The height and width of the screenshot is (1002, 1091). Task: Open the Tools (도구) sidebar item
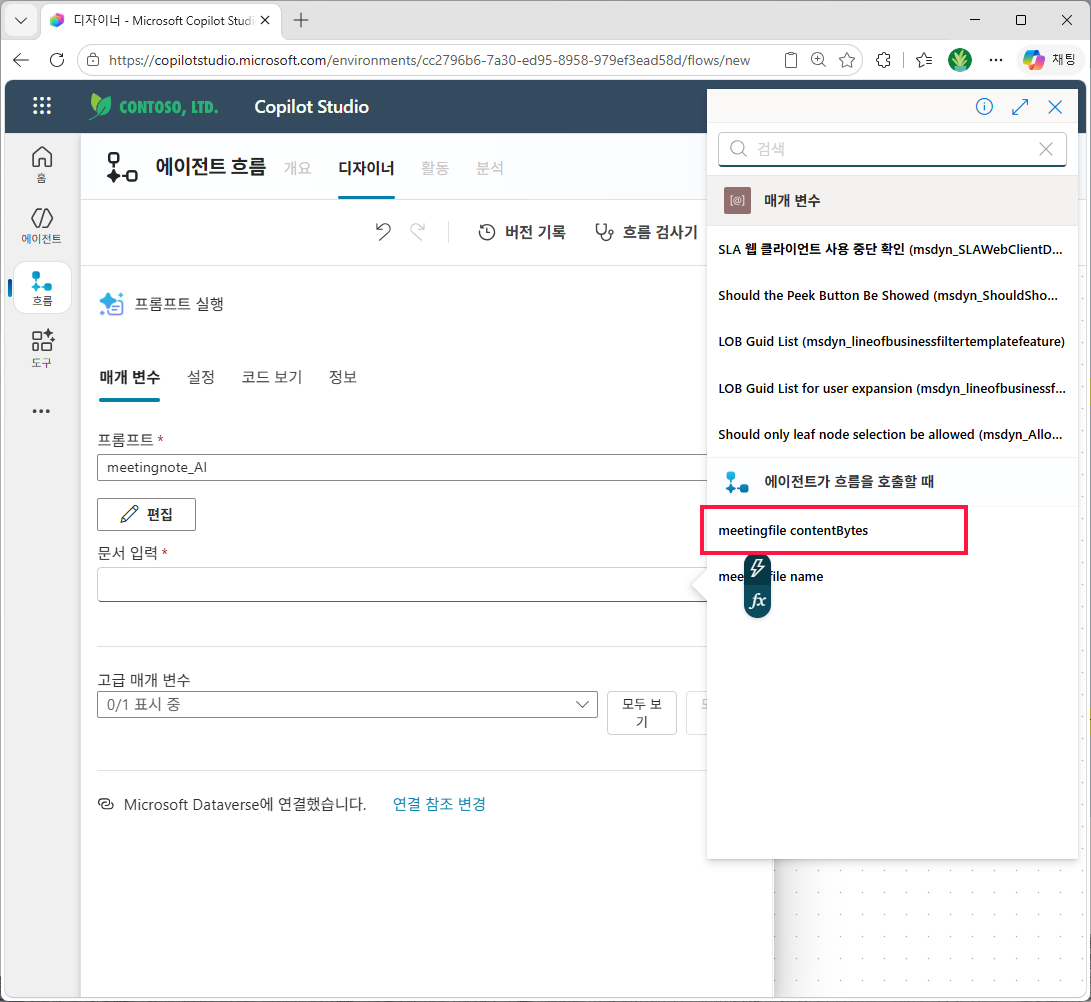coord(42,349)
